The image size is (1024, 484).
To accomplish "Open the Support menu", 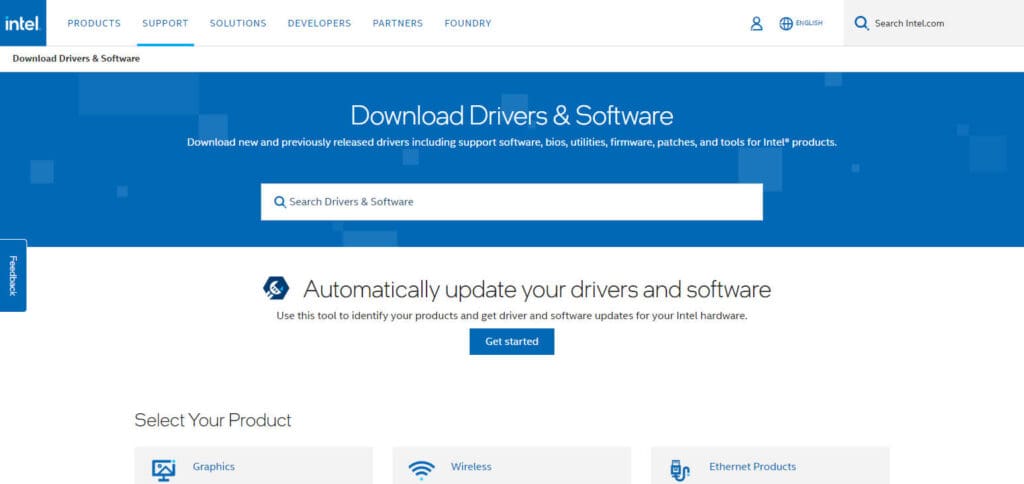I will (165, 24).
